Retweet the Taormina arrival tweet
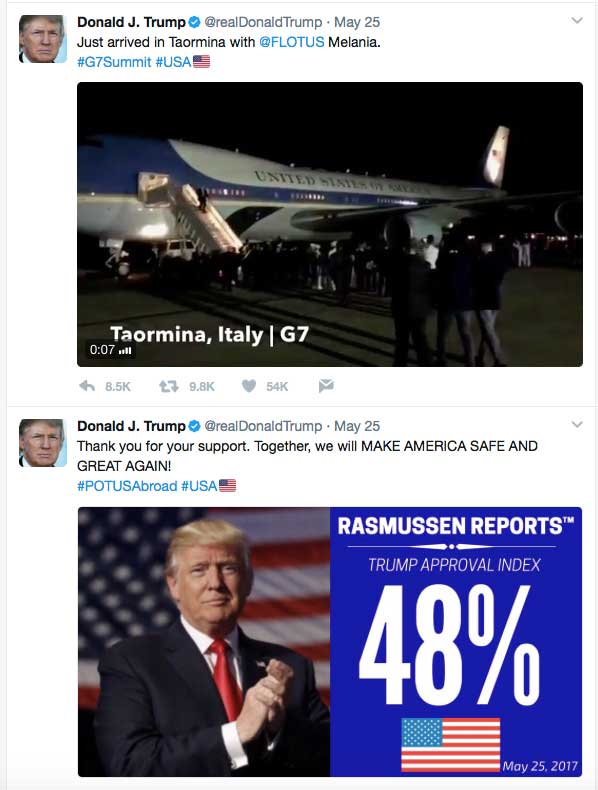Image resolution: width=598 pixels, height=790 pixels. pyautogui.click(x=169, y=386)
